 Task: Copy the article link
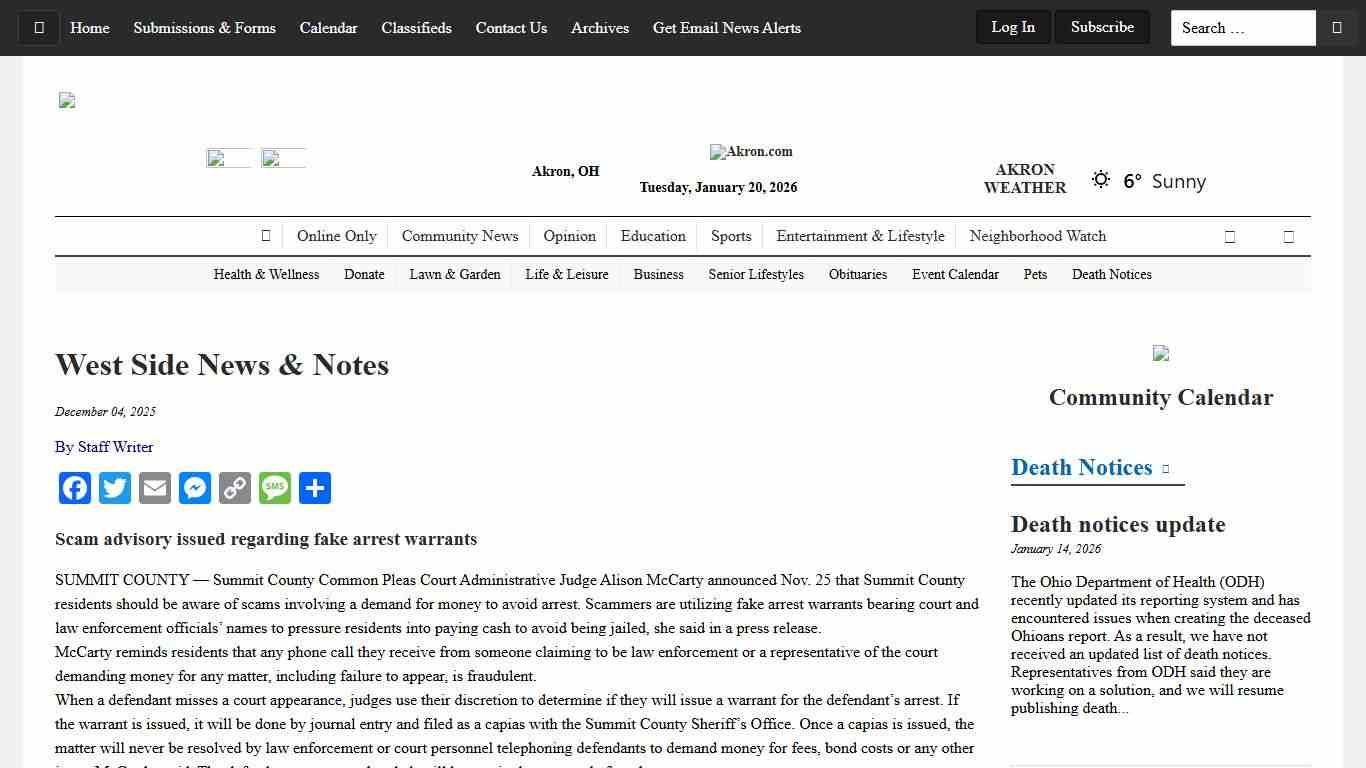click(235, 488)
